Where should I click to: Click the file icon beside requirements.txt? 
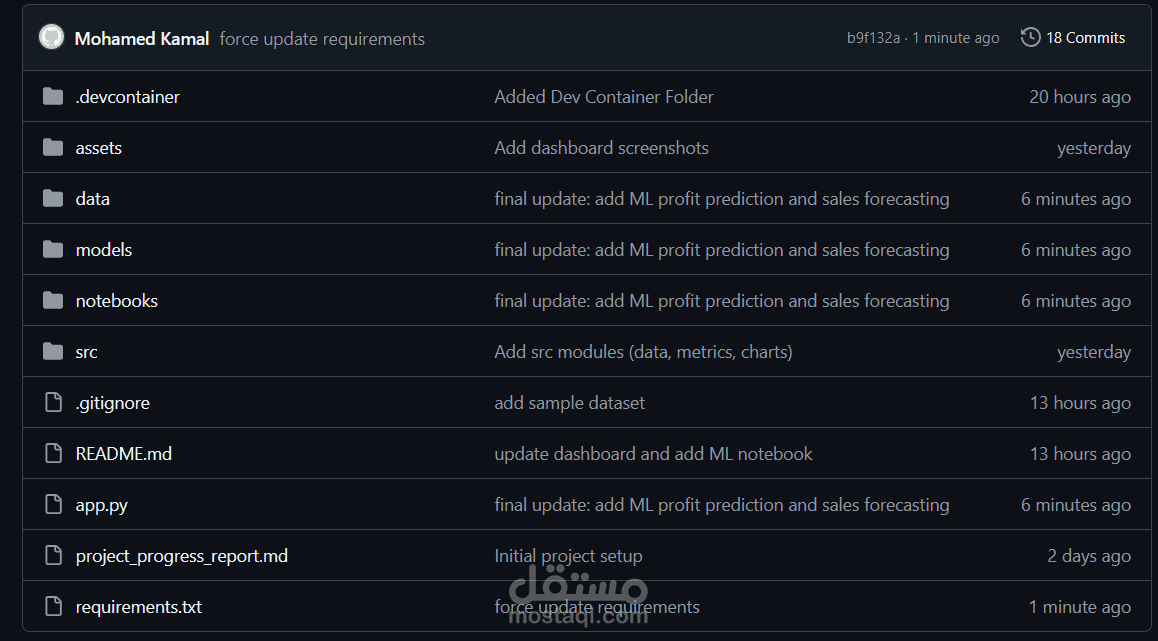tap(53, 607)
